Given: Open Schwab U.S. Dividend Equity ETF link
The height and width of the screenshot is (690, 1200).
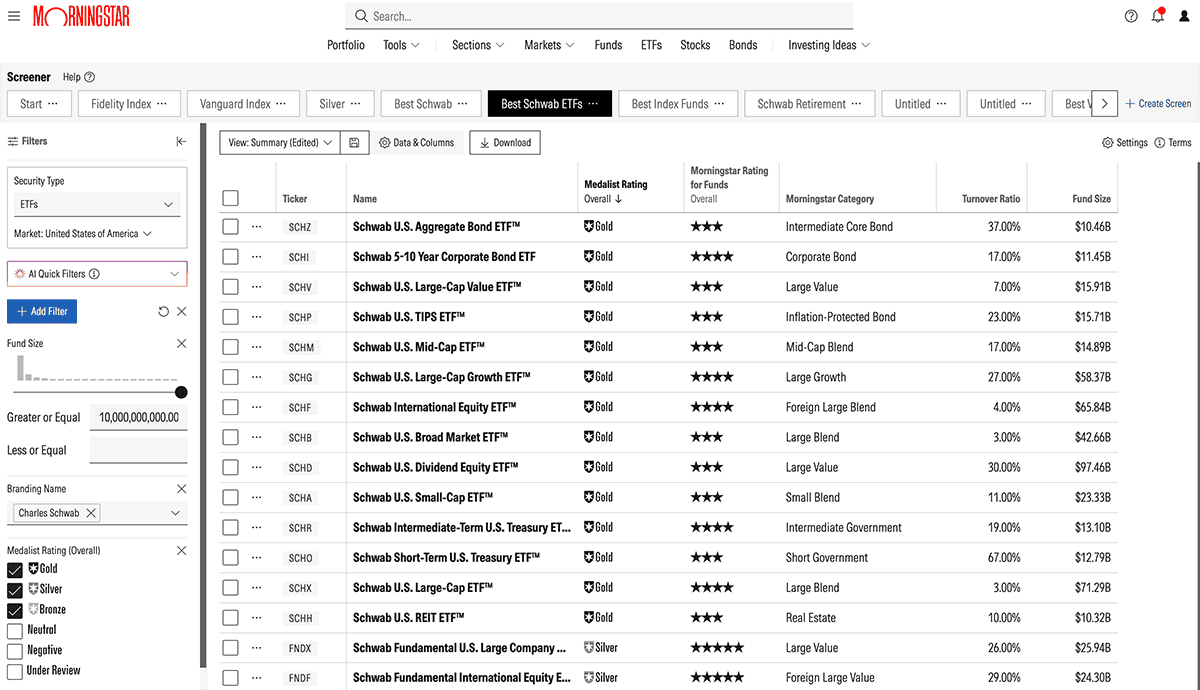Looking at the screenshot, I should point(436,467).
